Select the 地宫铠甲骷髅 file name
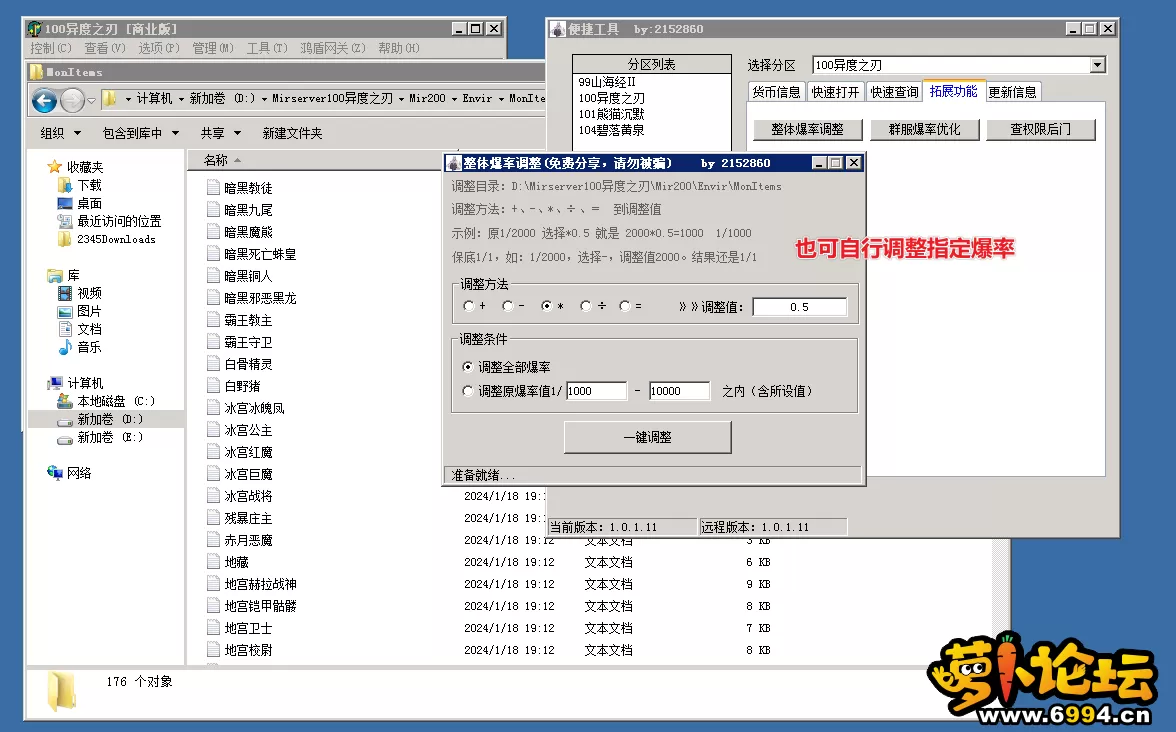This screenshot has width=1176, height=732. click(x=260, y=606)
